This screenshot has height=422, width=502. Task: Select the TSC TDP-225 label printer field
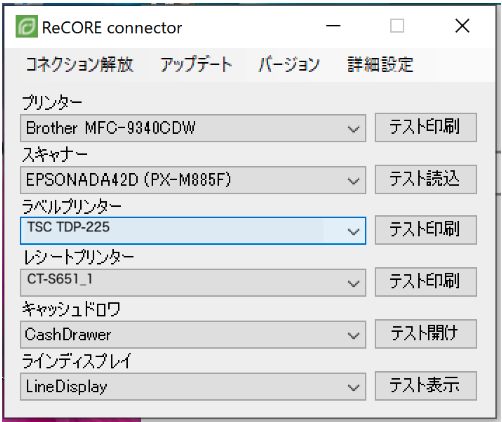point(193,231)
